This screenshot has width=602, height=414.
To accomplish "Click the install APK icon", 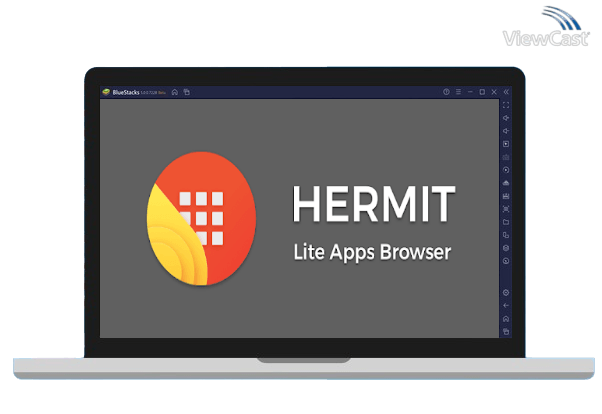I will 506,183.
